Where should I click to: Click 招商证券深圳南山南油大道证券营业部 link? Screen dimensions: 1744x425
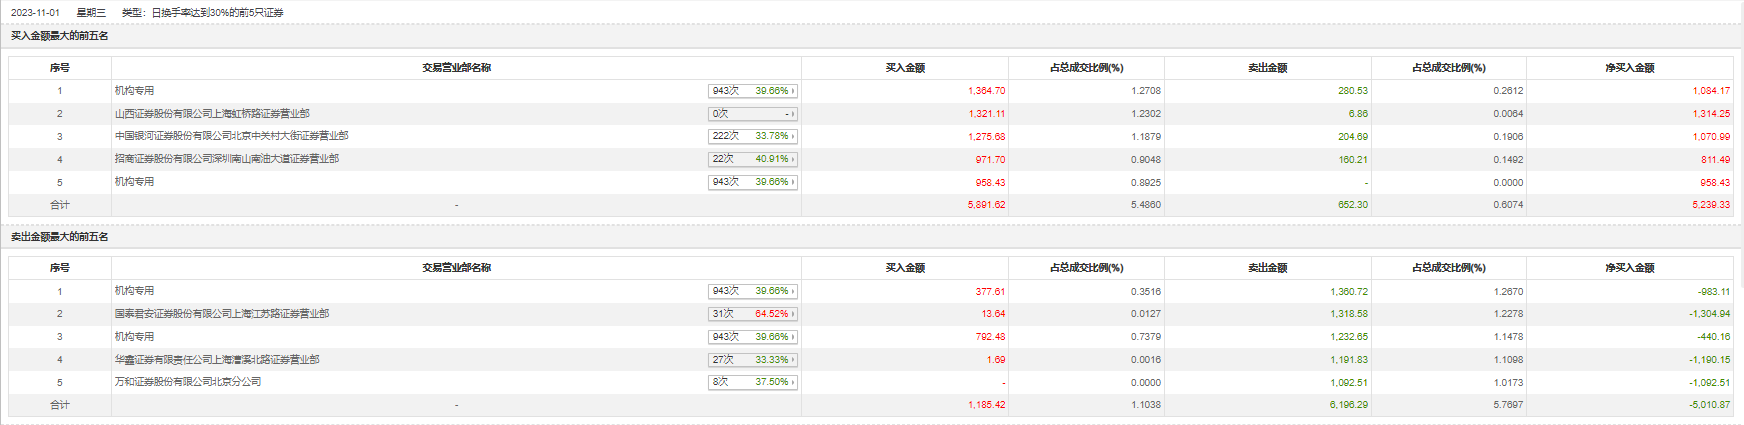[226, 159]
